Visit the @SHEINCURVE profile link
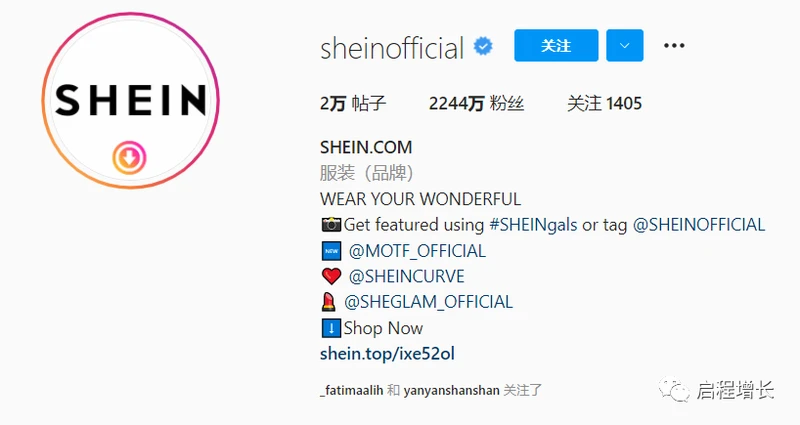800x425 pixels. pyautogui.click(x=407, y=277)
